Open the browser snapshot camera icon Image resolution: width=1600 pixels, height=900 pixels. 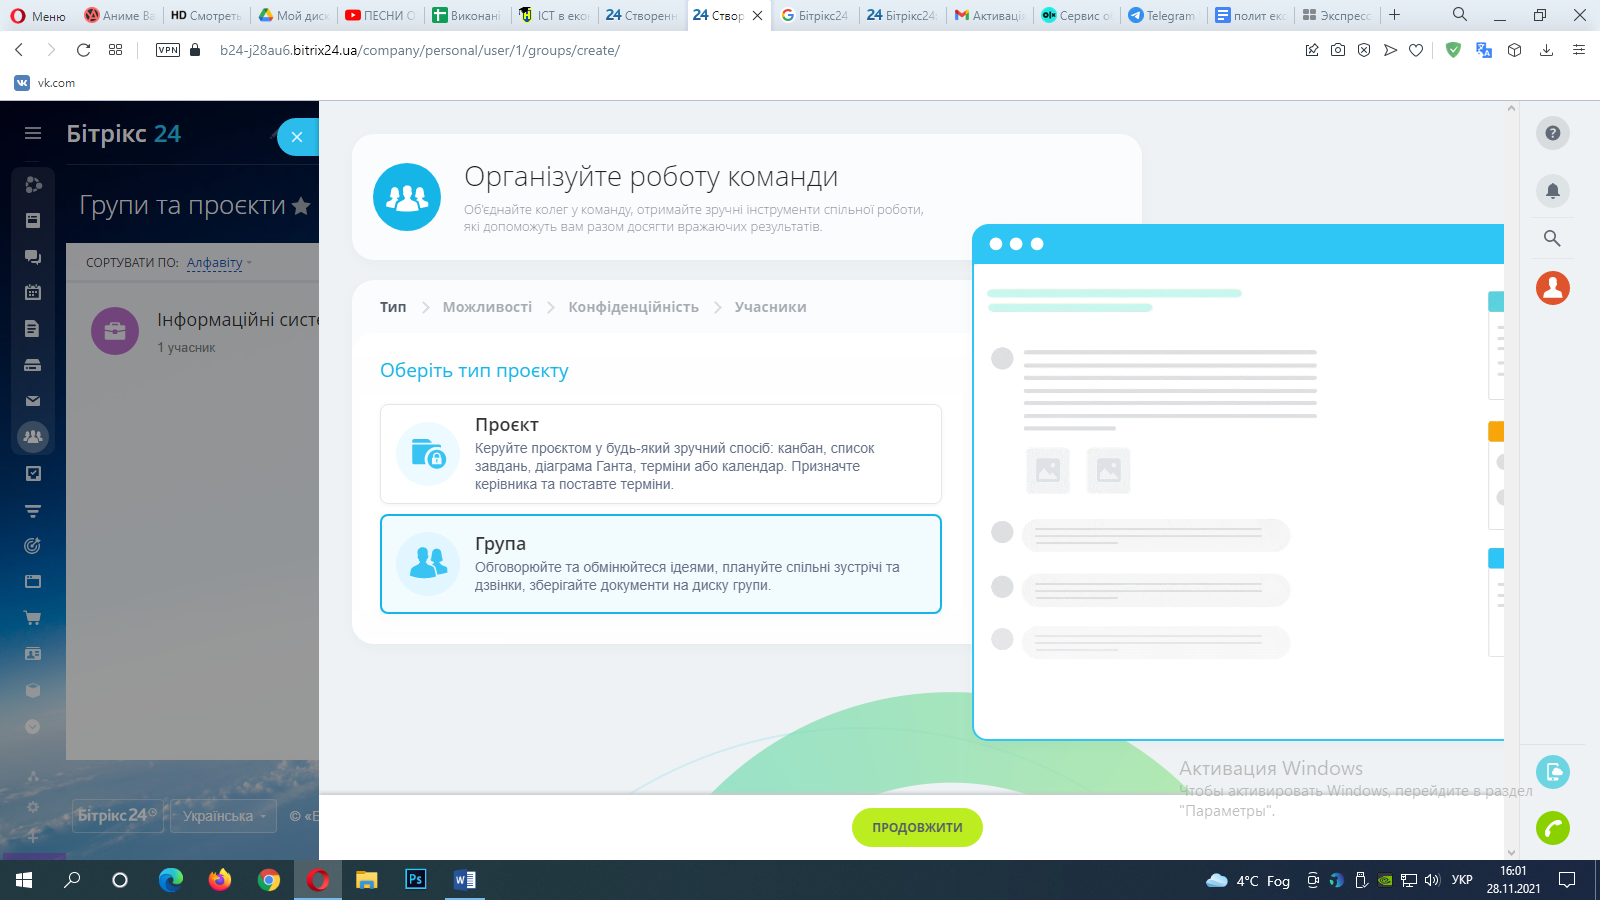point(1338,50)
